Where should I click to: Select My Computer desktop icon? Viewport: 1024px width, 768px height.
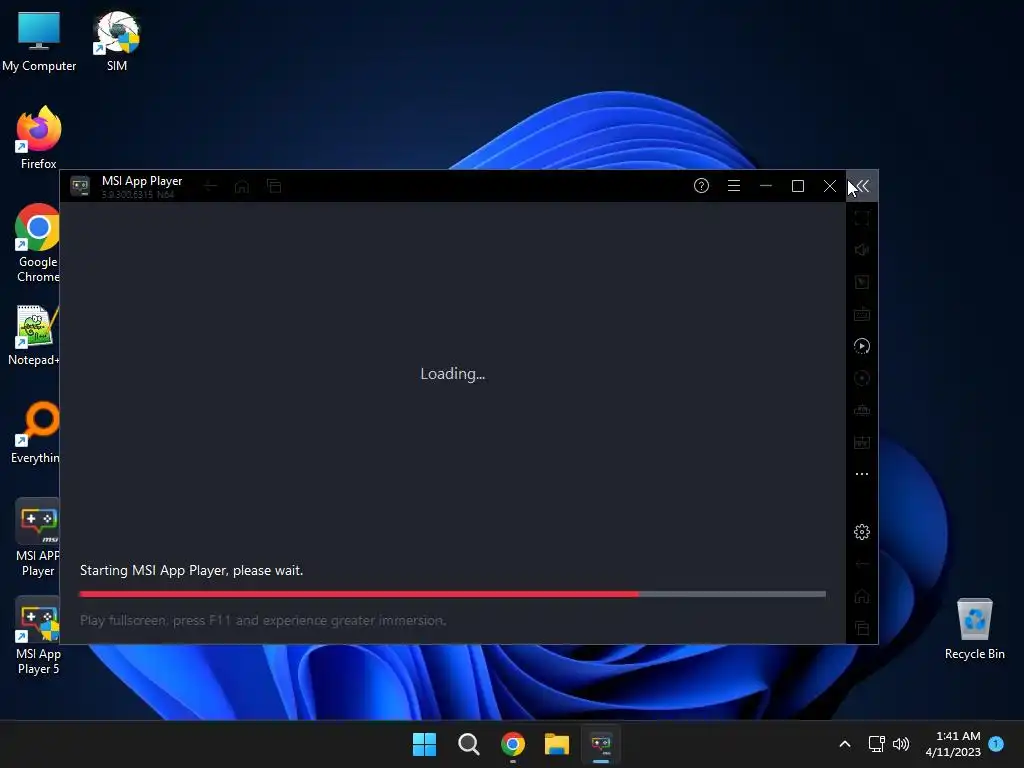(x=39, y=41)
